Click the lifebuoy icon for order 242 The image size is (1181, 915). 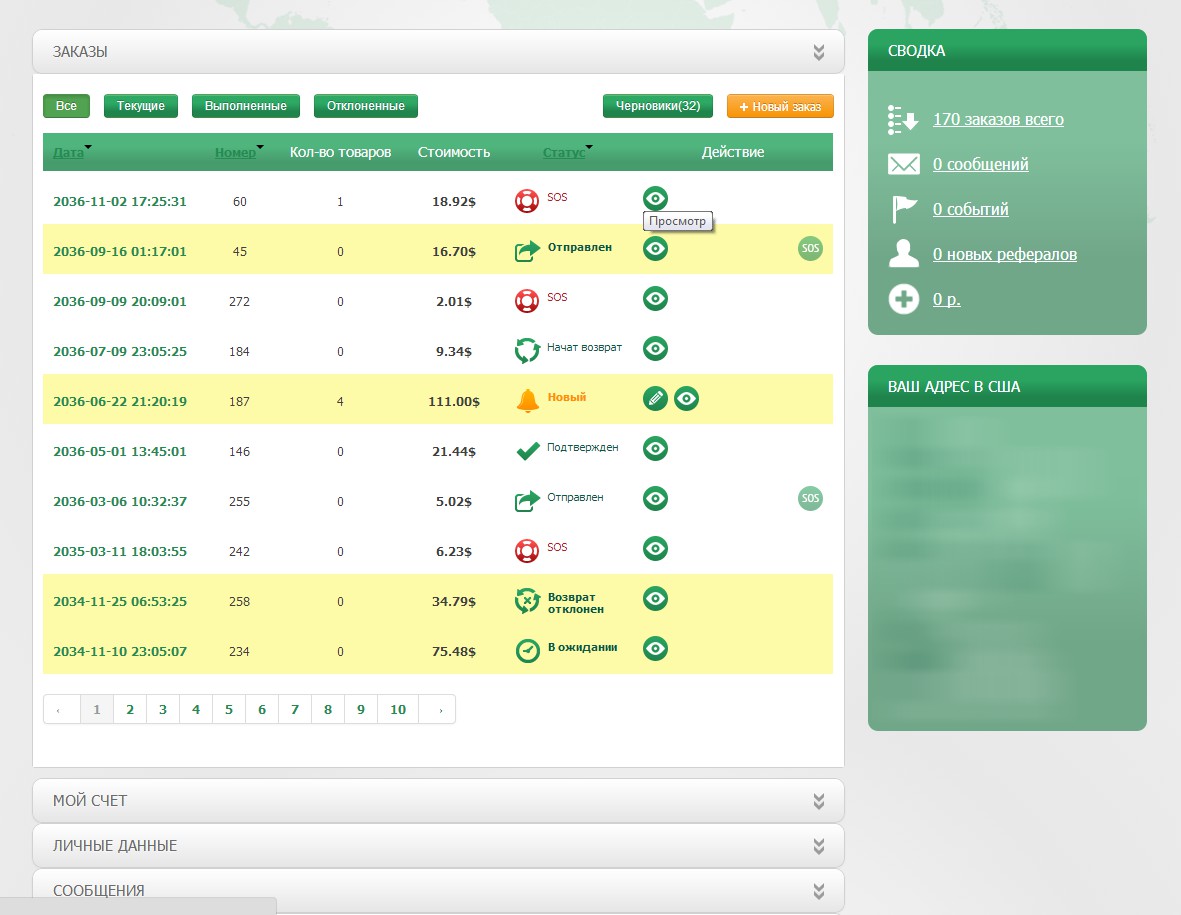click(526, 551)
